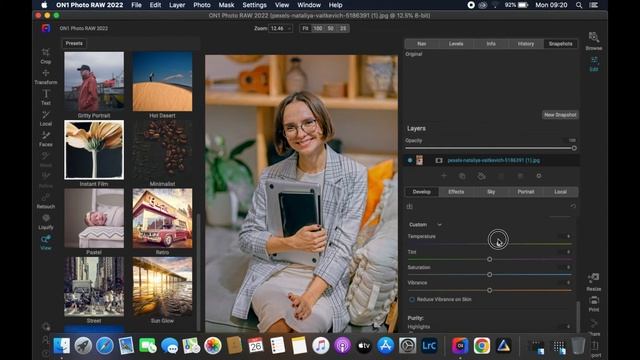Switch to the History tab
Screen dimensions: 640x360
[526, 44]
